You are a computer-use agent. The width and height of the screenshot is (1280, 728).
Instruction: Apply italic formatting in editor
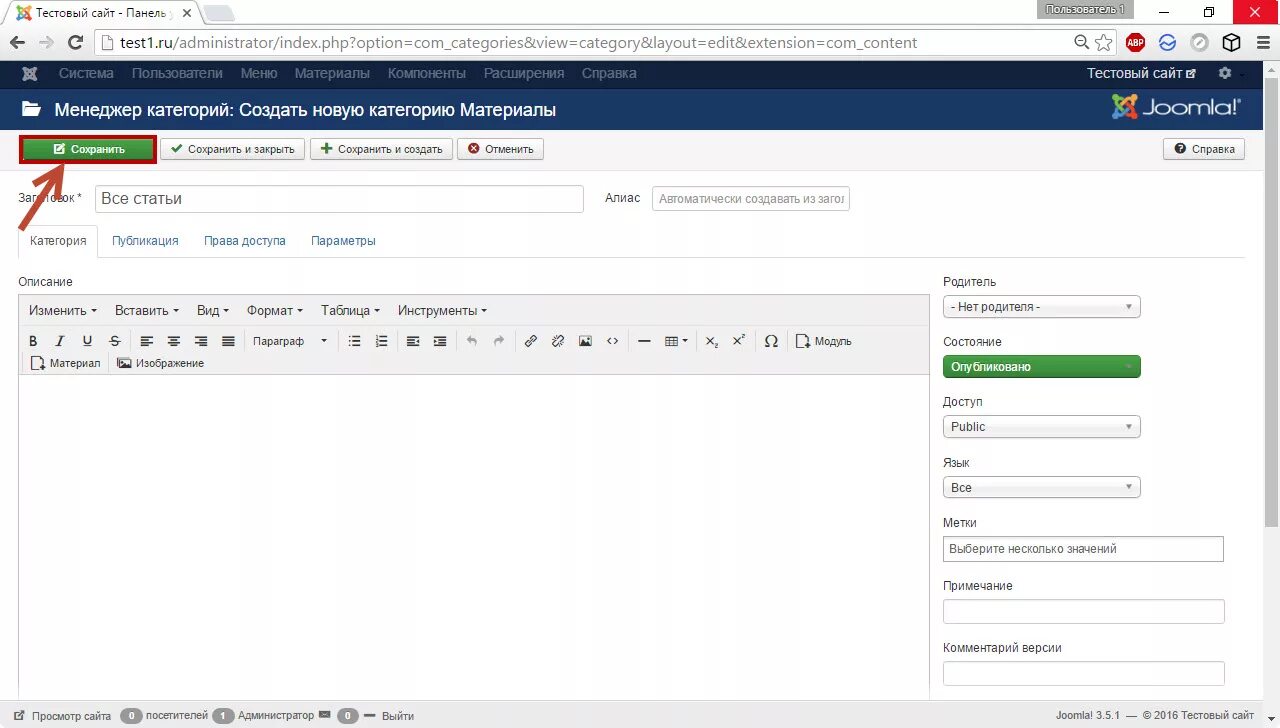(60, 341)
